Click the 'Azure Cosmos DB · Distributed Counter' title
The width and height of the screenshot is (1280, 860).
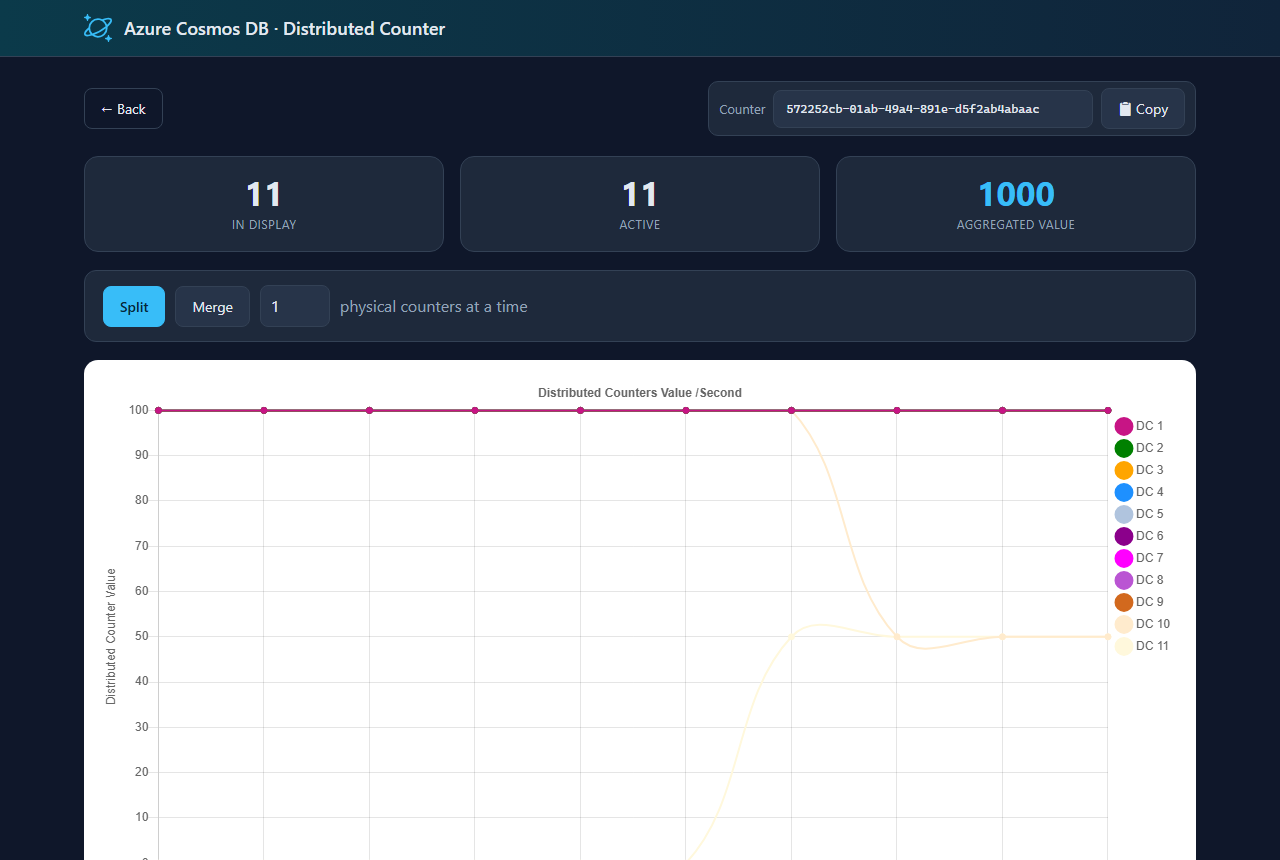[x=284, y=29]
